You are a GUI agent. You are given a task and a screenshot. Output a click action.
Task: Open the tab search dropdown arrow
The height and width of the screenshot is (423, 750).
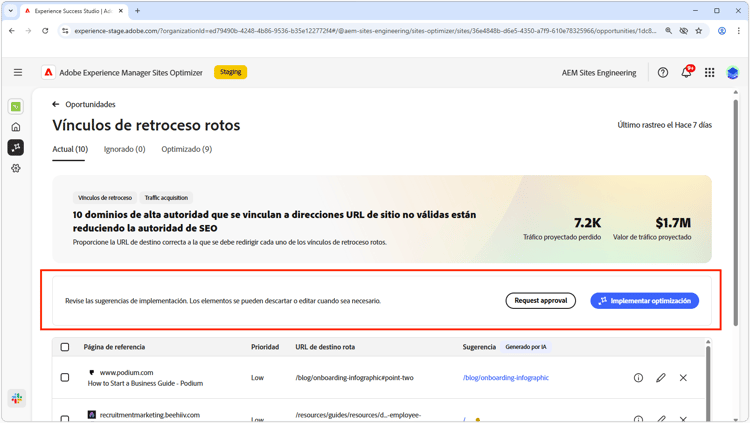(x=11, y=11)
